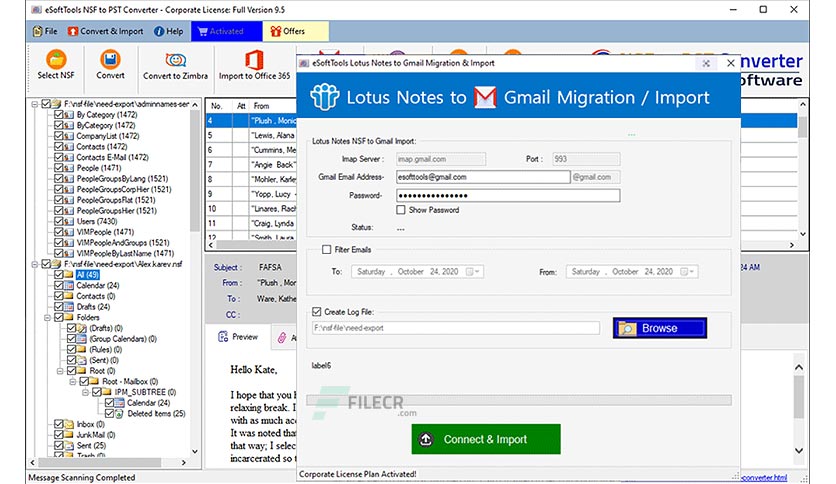Click the dialog's expand icon beside close
Image resolution: width=836 pixels, height=484 pixels.
click(706, 63)
